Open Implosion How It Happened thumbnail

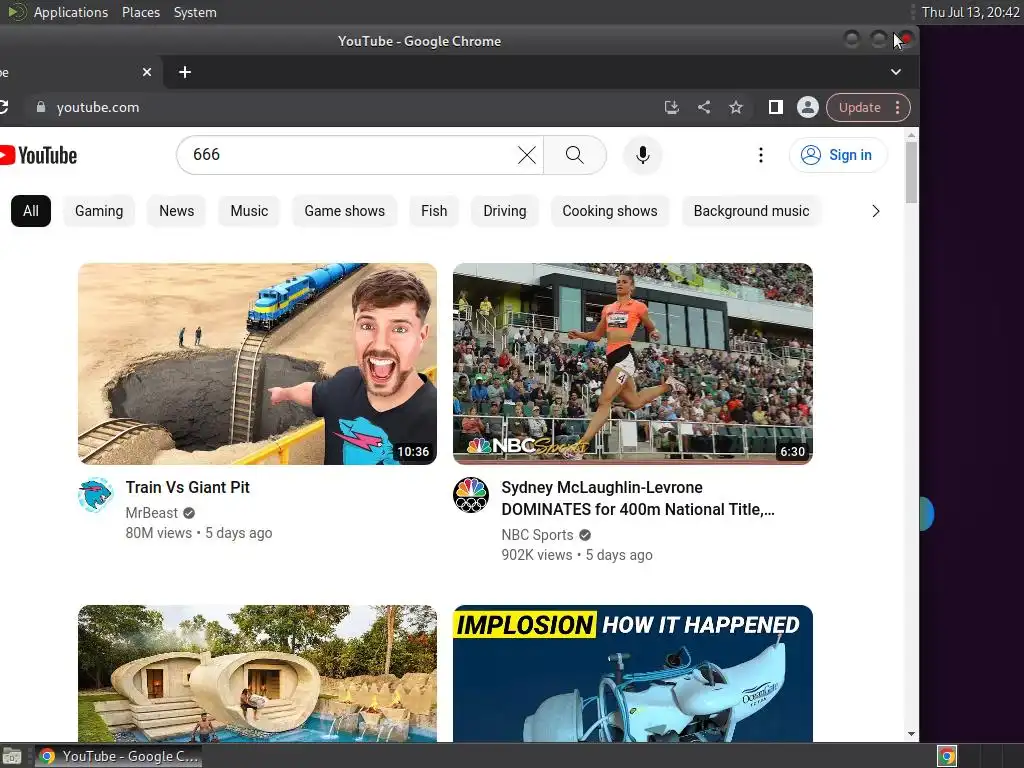click(x=633, y=673)
